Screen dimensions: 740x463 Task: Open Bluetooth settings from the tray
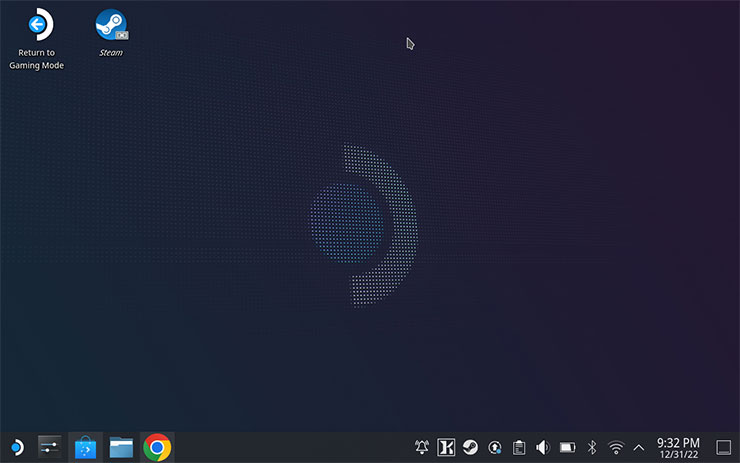[x=592, y=447]
